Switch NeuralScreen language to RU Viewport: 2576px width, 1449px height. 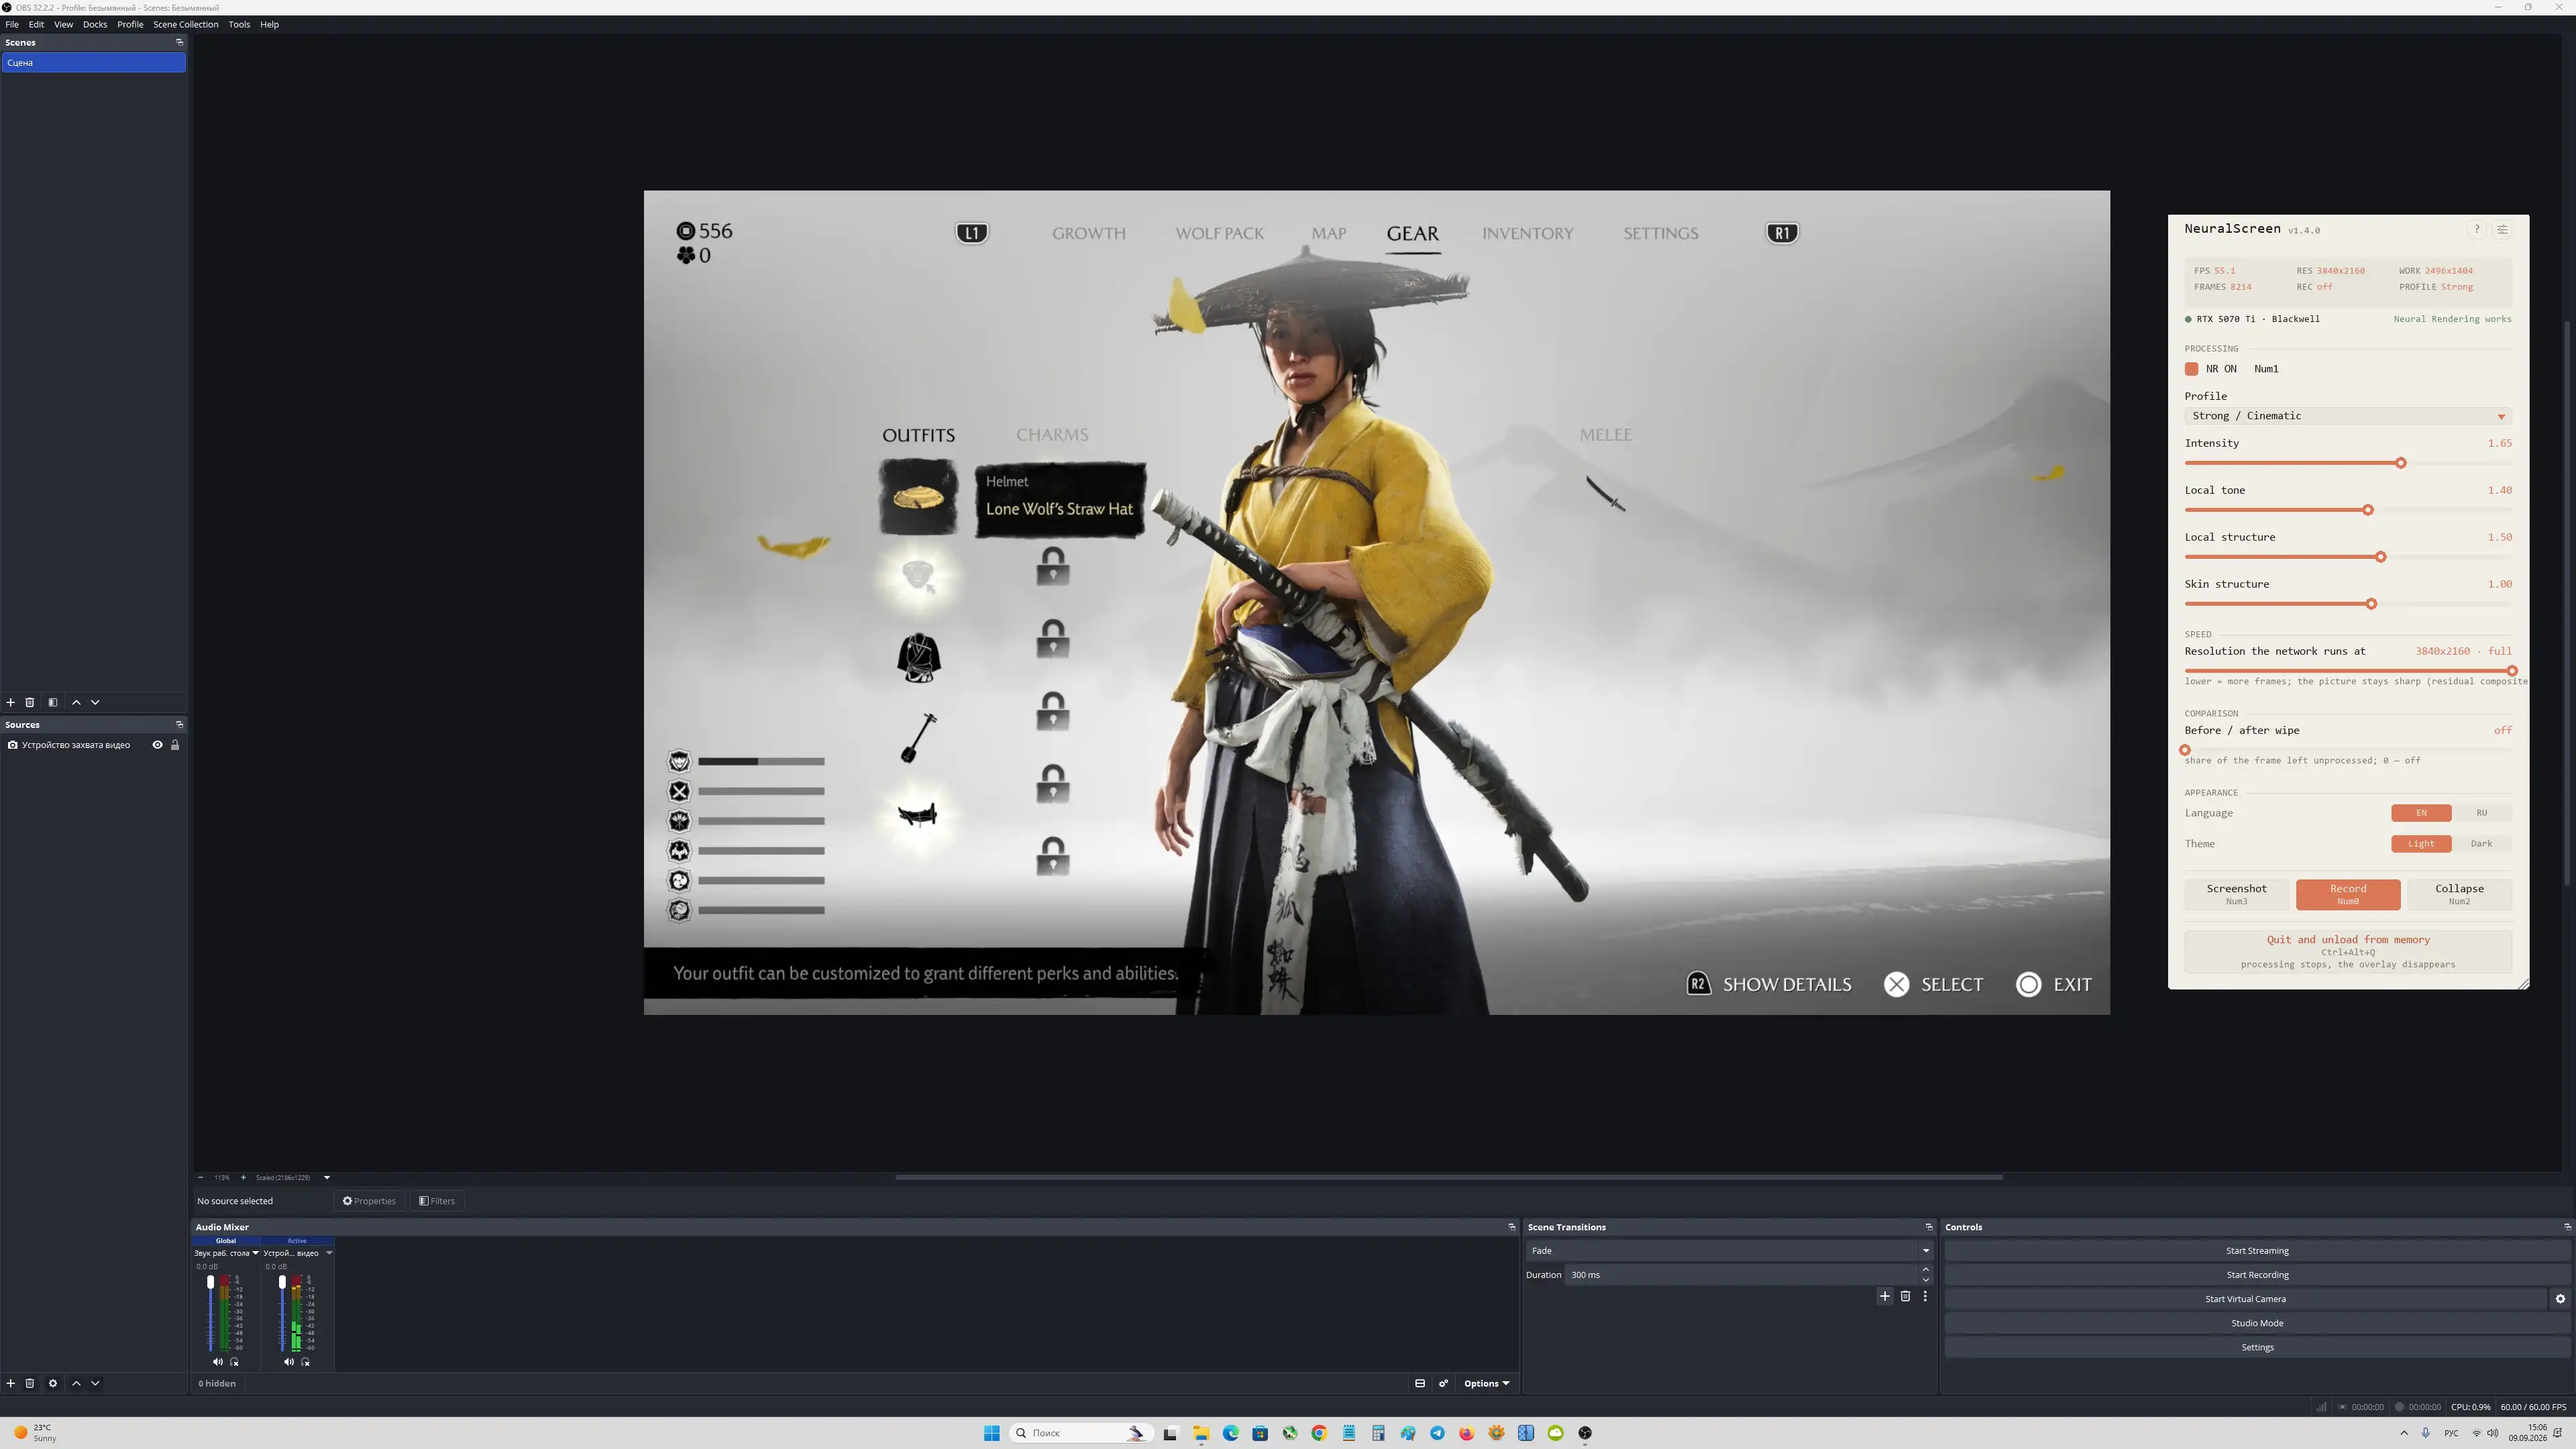tap(2481, 813)
